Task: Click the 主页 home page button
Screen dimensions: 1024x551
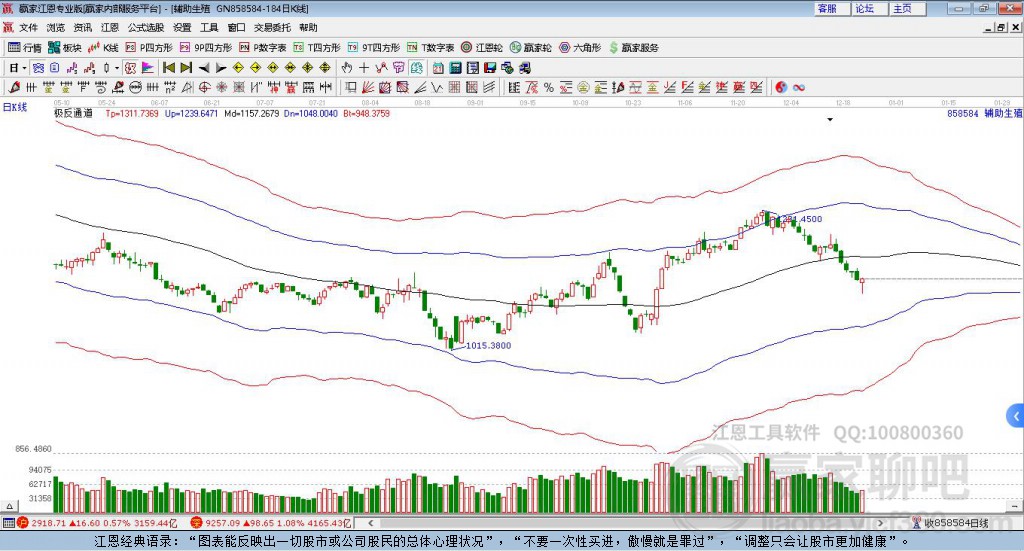Action: point(908,8)
